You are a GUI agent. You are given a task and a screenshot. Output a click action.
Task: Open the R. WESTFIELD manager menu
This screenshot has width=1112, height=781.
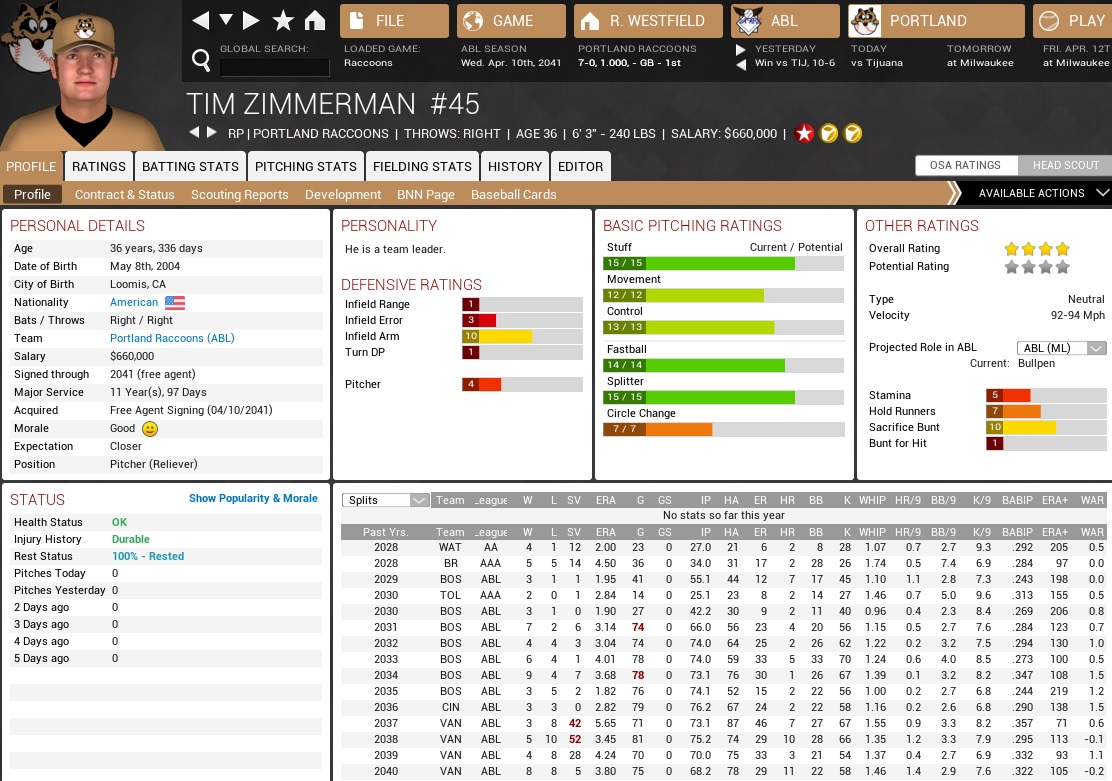point(648,21)
